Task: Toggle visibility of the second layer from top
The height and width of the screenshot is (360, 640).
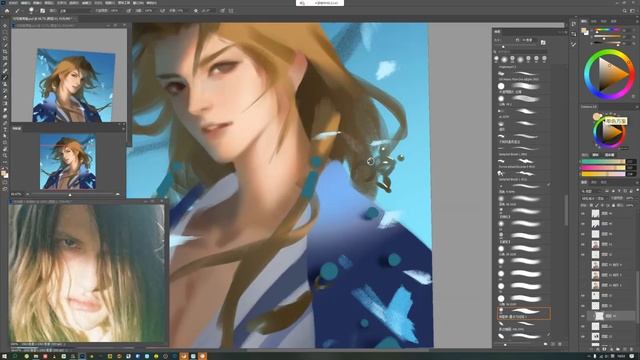Action: click(583, 224)
